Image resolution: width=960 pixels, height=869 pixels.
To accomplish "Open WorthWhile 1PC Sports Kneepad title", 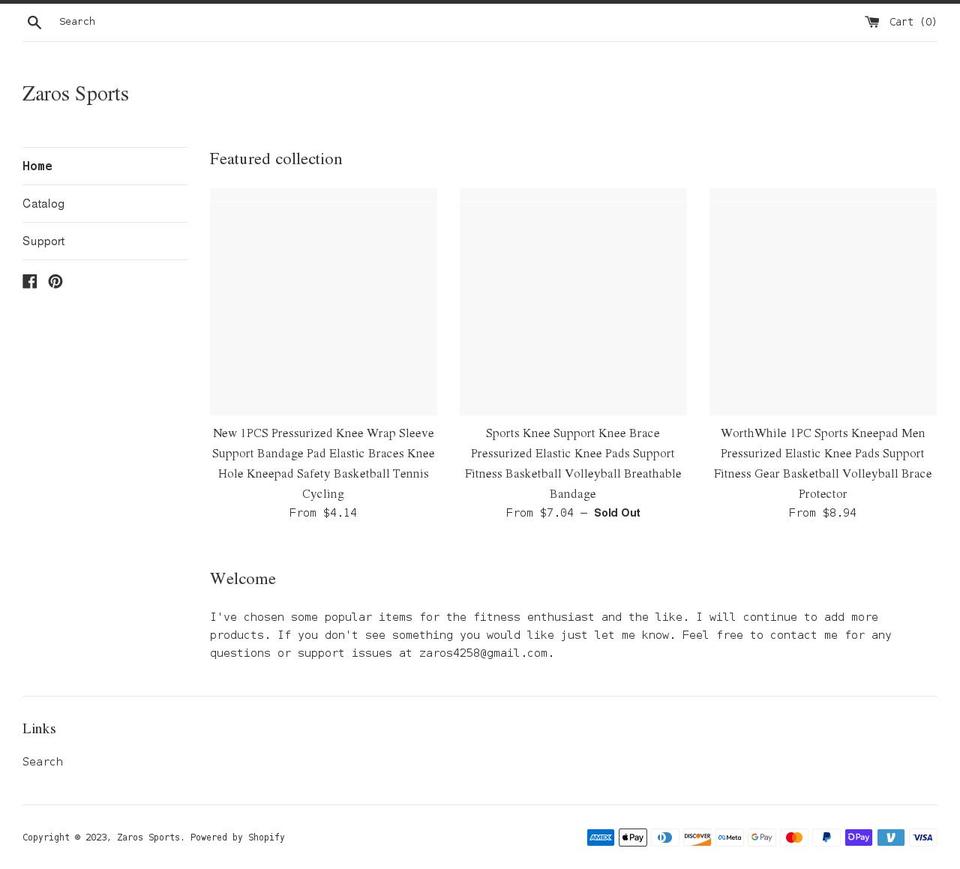I will [823, 463].
